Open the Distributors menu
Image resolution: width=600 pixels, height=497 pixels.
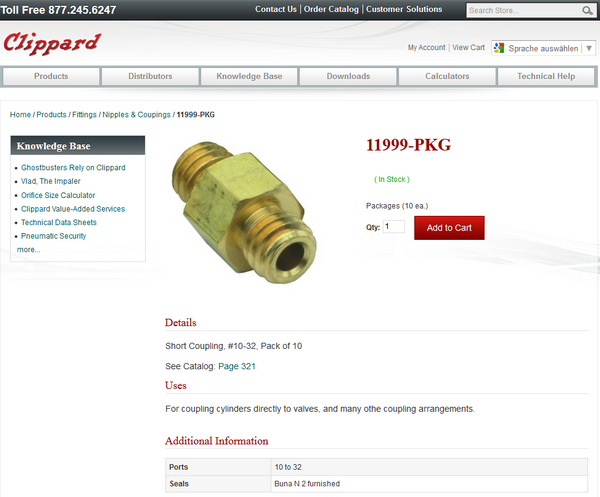(x=150, y=76)
